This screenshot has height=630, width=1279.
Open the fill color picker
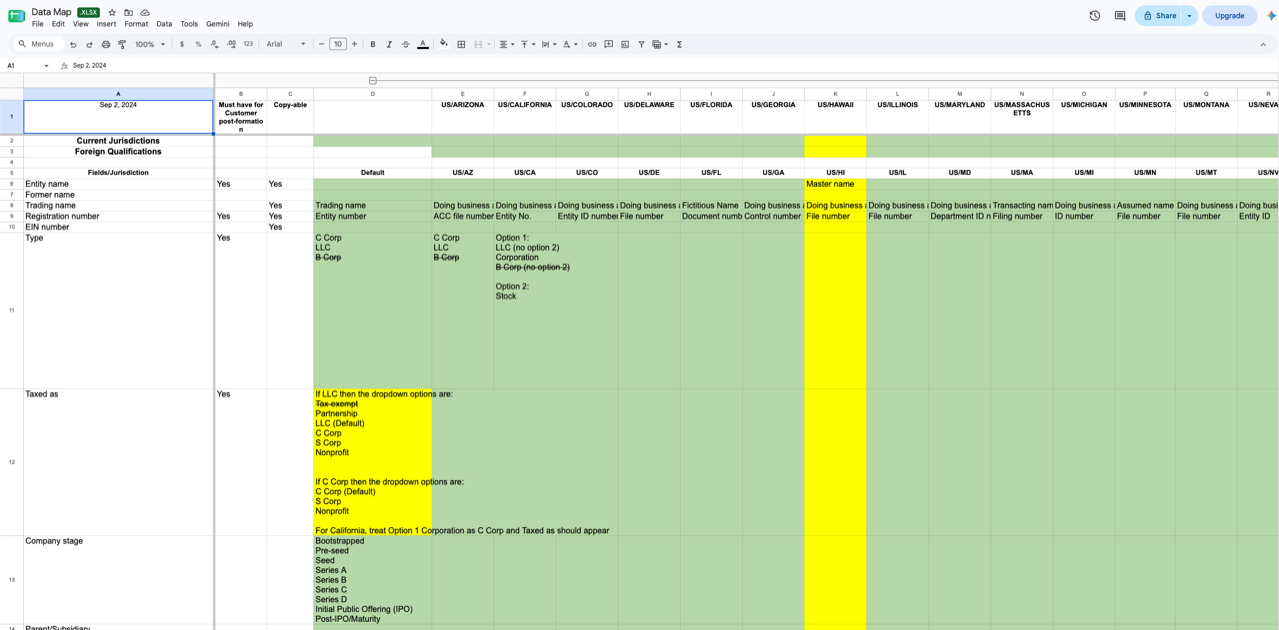444,44
